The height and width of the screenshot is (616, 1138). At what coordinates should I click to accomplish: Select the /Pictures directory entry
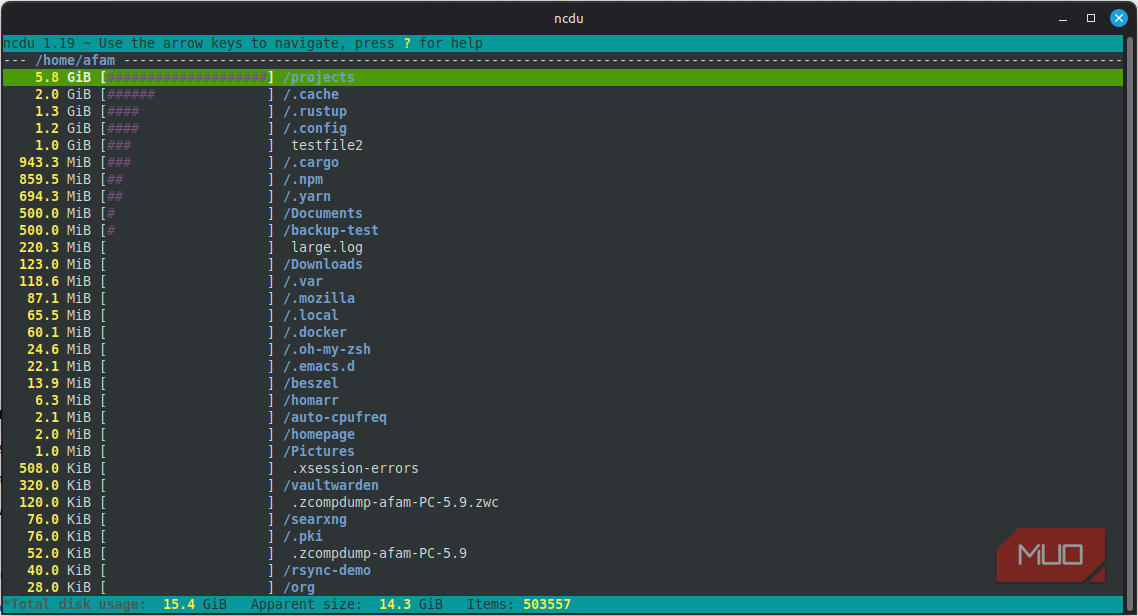pyautogui.click(x=319, y=451)
